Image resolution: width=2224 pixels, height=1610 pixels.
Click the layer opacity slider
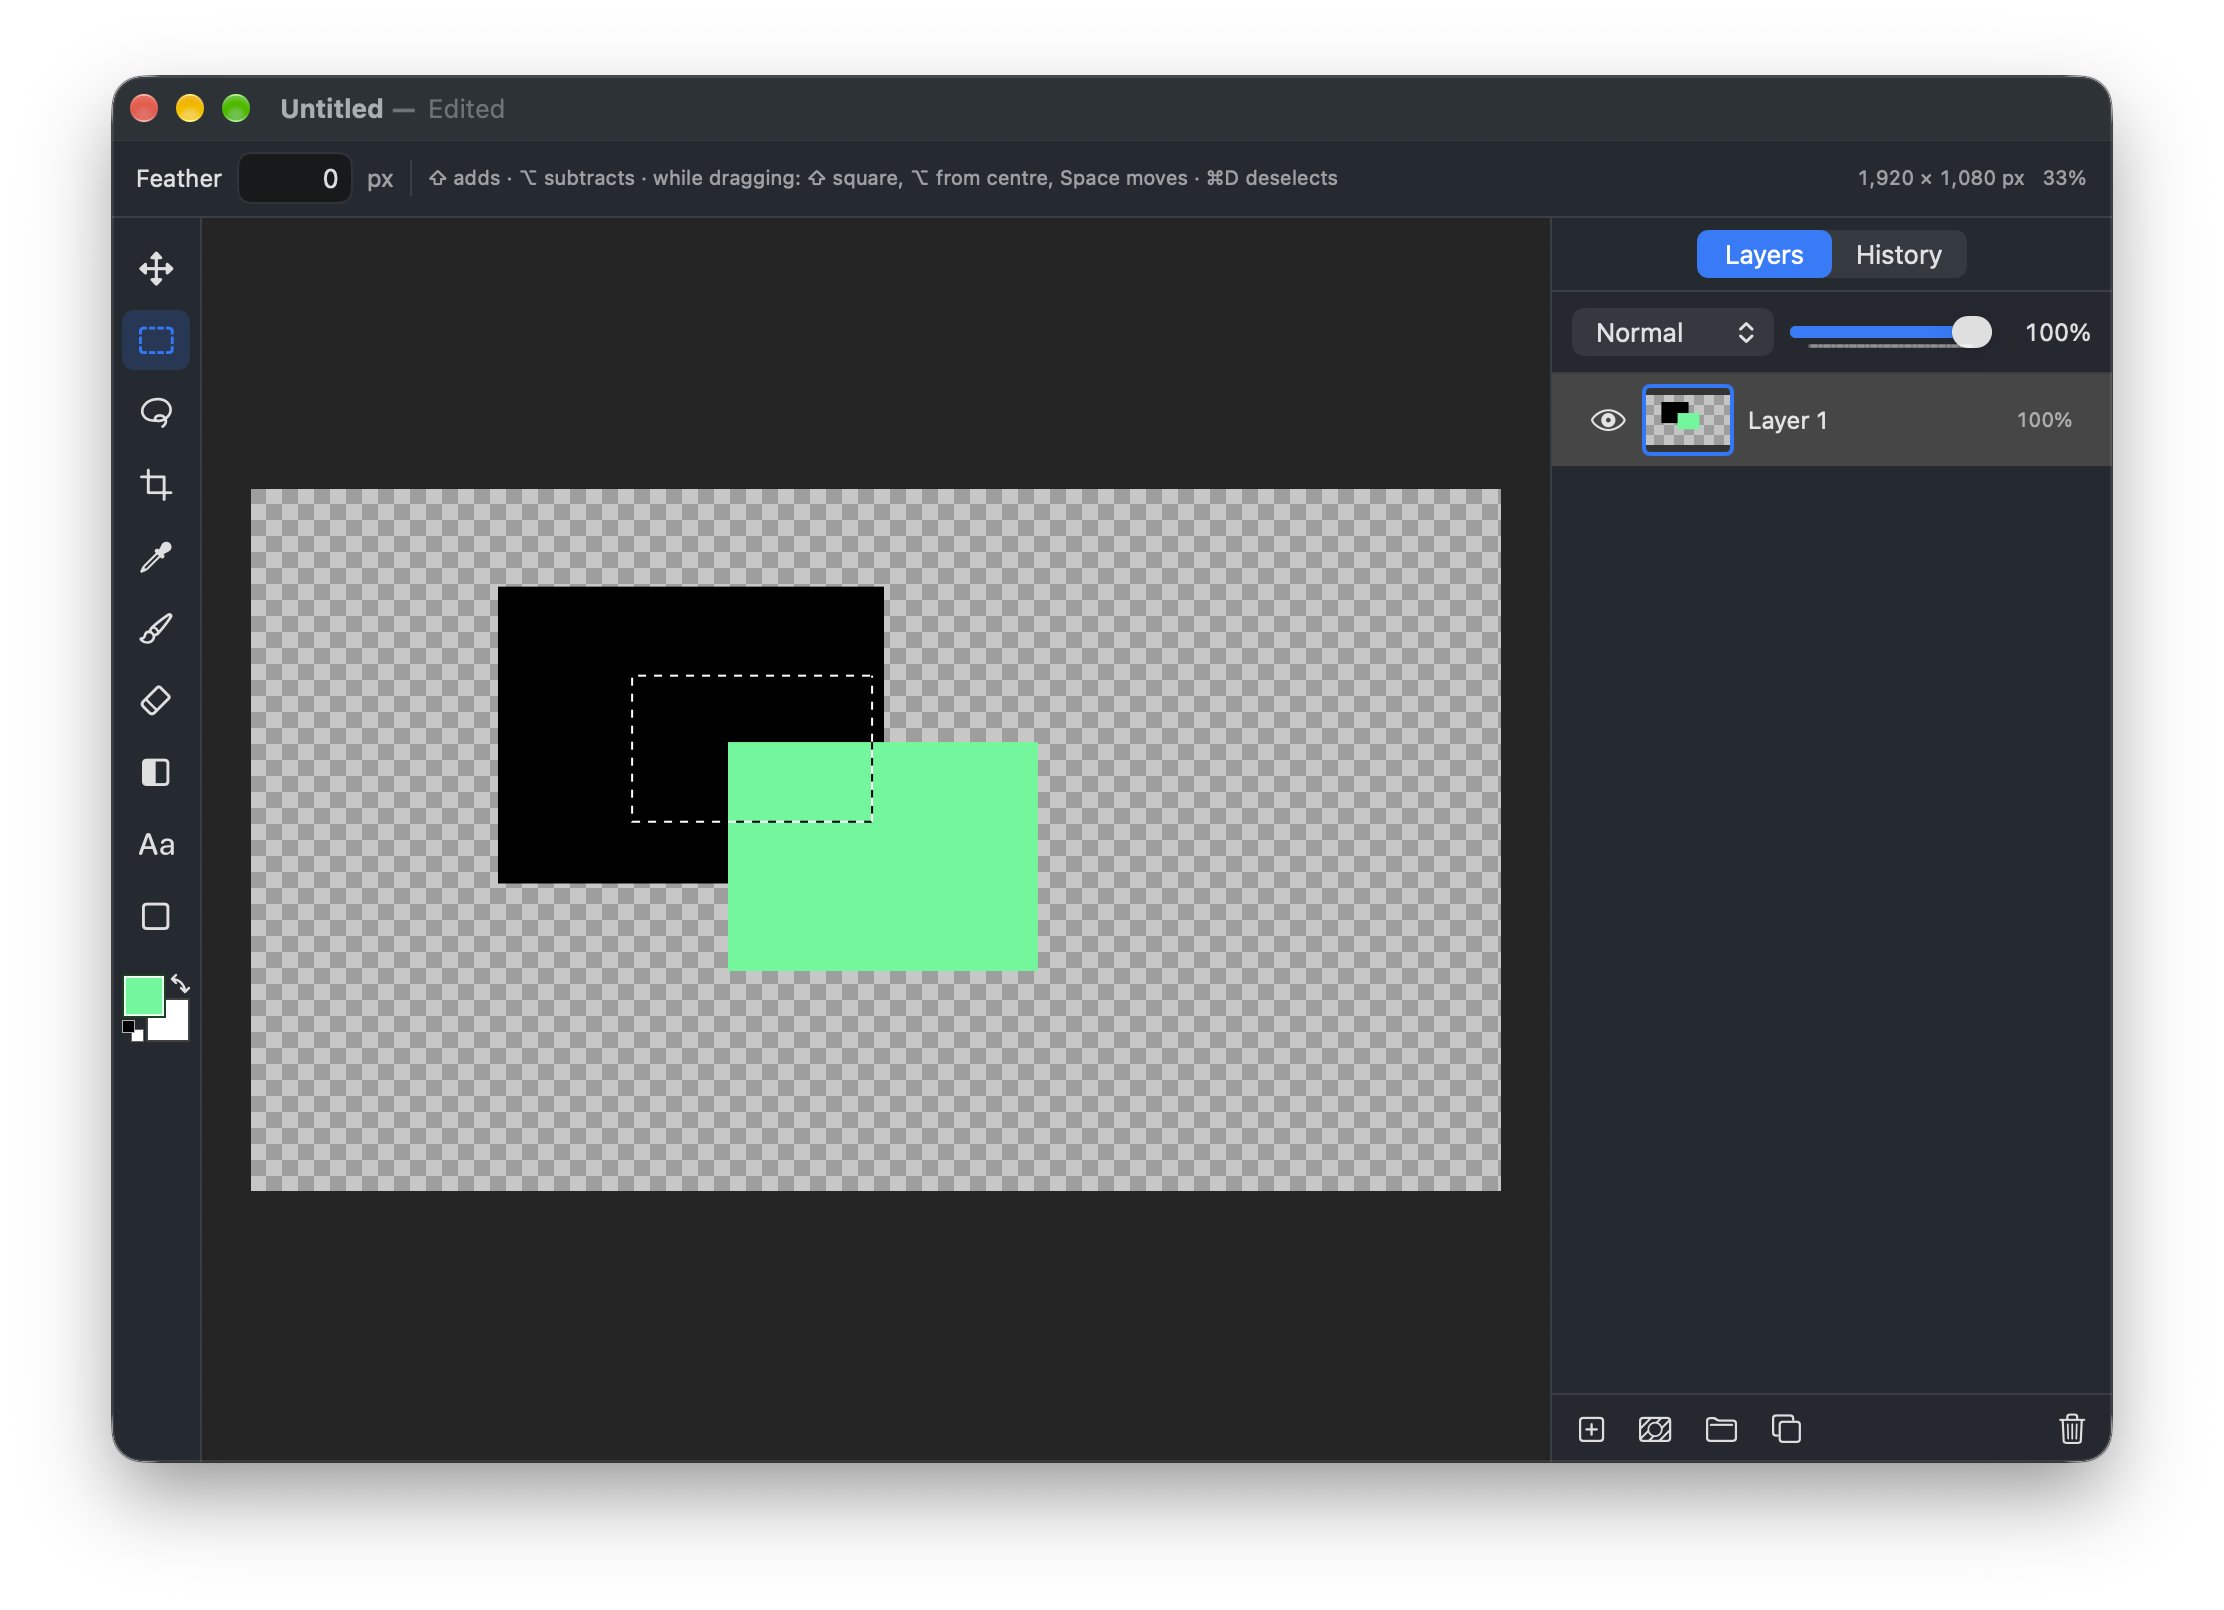[x=1890, y=332]
